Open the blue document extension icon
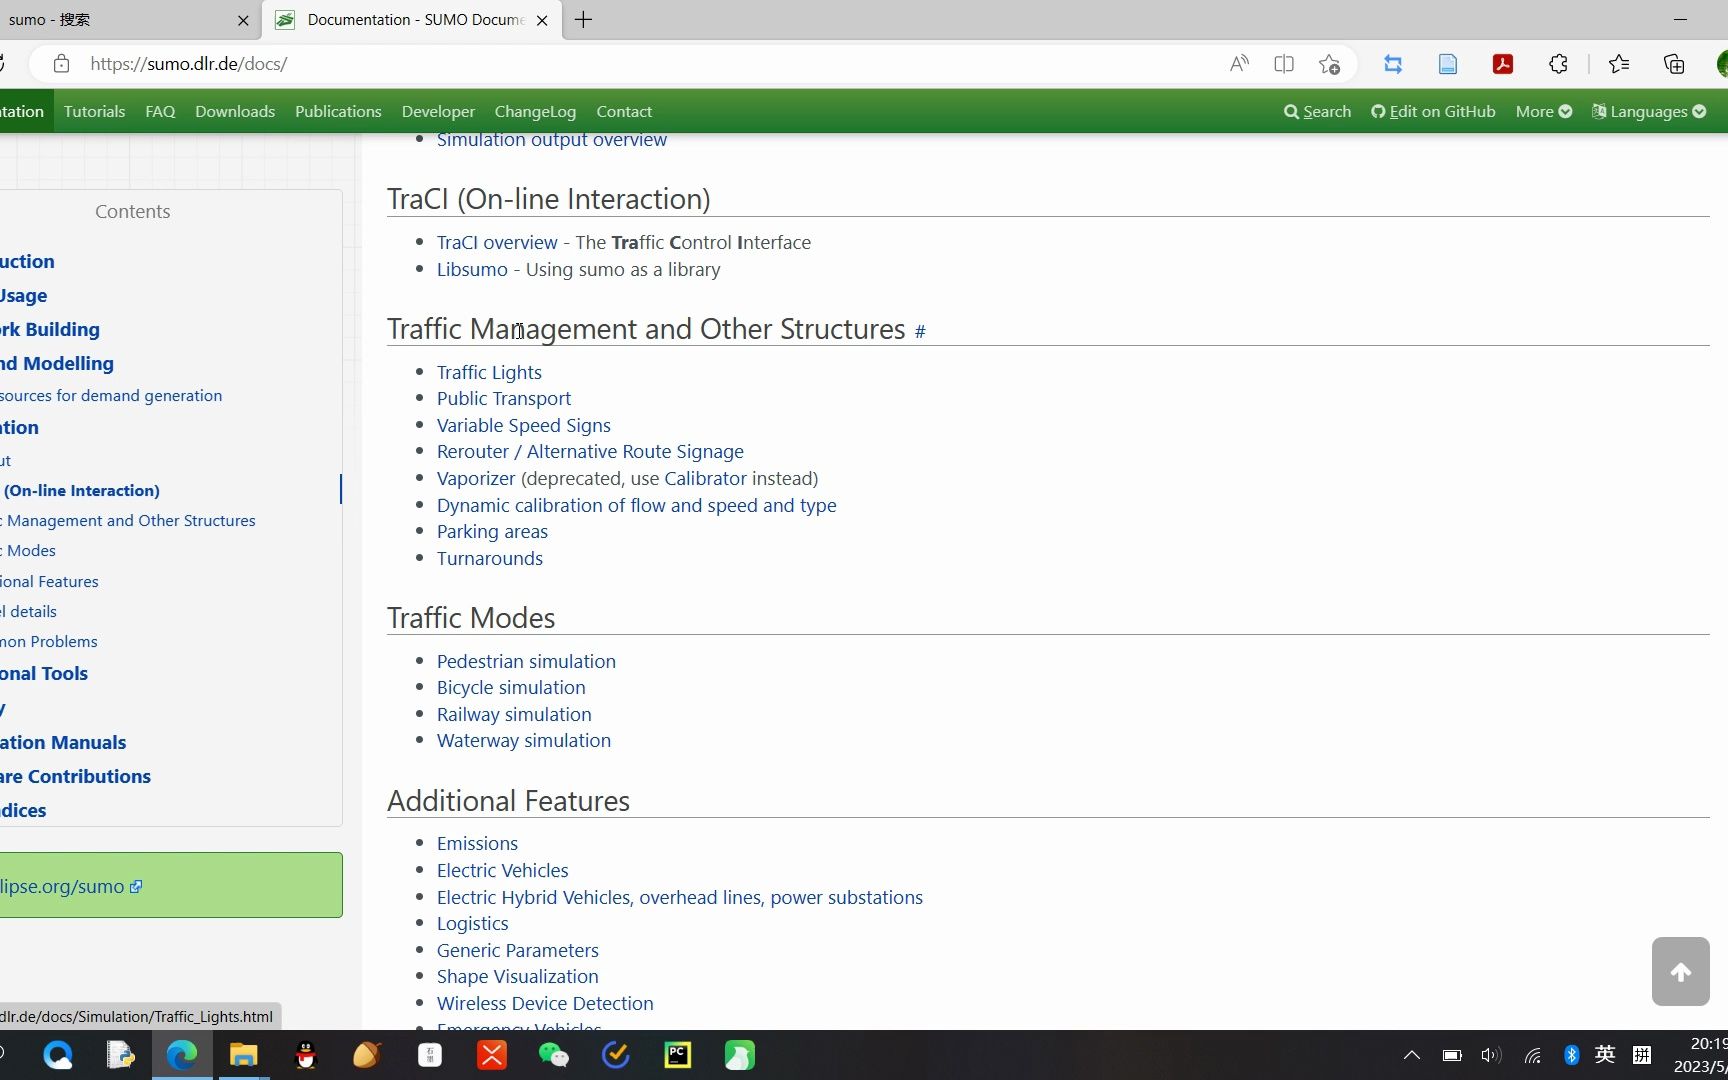The height and width of the screenshot is (1080, 1728). tap(1448, 64)
